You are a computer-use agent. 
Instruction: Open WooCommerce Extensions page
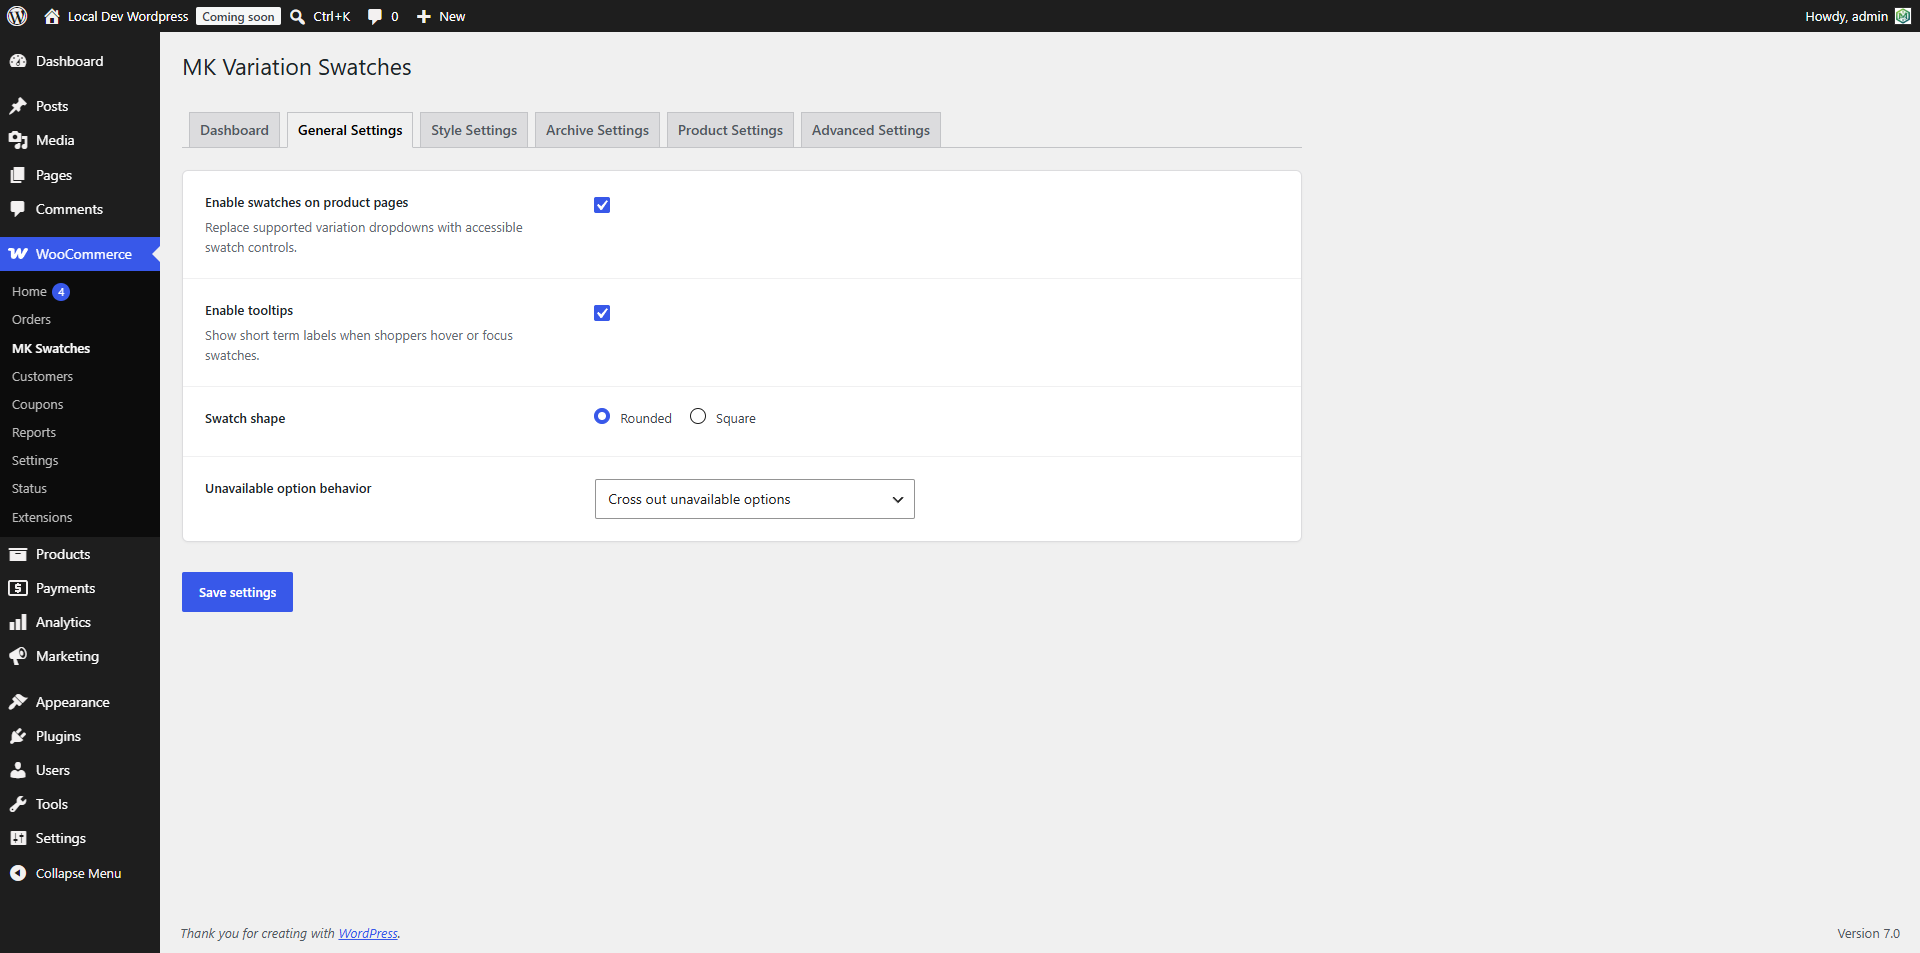pos(42,517)
